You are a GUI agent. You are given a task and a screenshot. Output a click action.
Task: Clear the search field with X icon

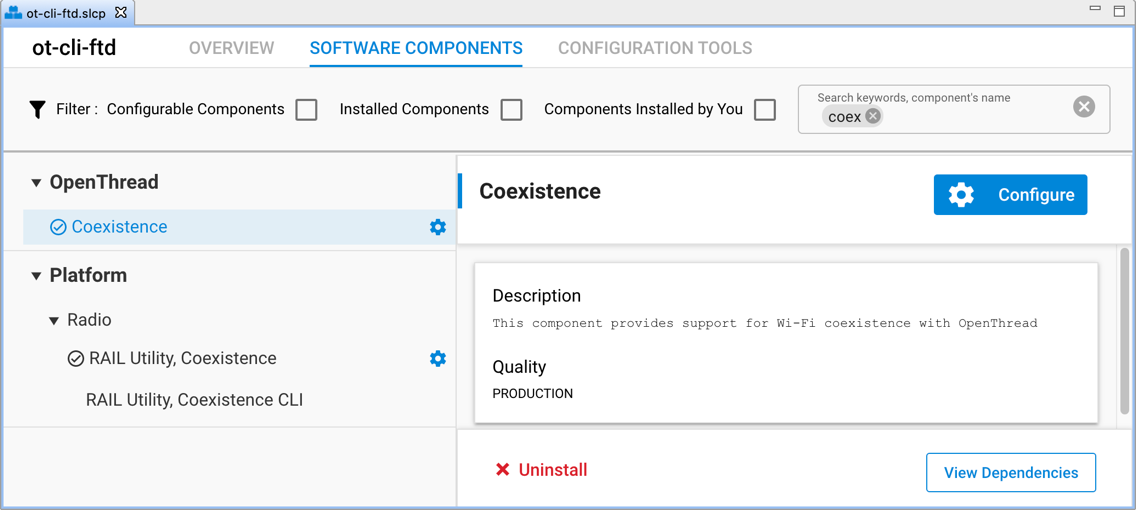point(1083,107)
